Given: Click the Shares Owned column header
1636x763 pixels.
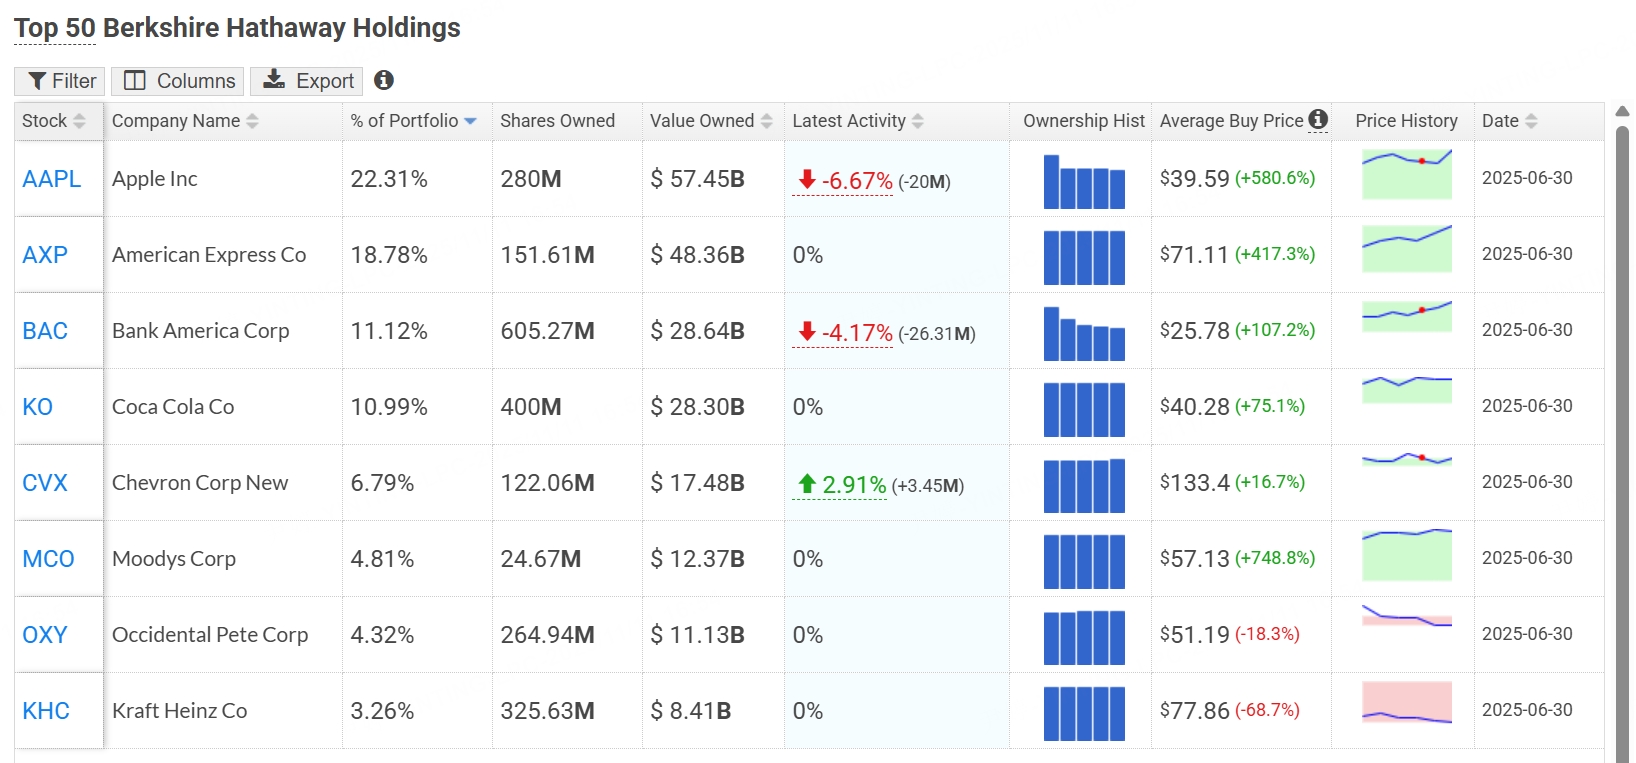Looking at the screenshot, I should 557,121.
